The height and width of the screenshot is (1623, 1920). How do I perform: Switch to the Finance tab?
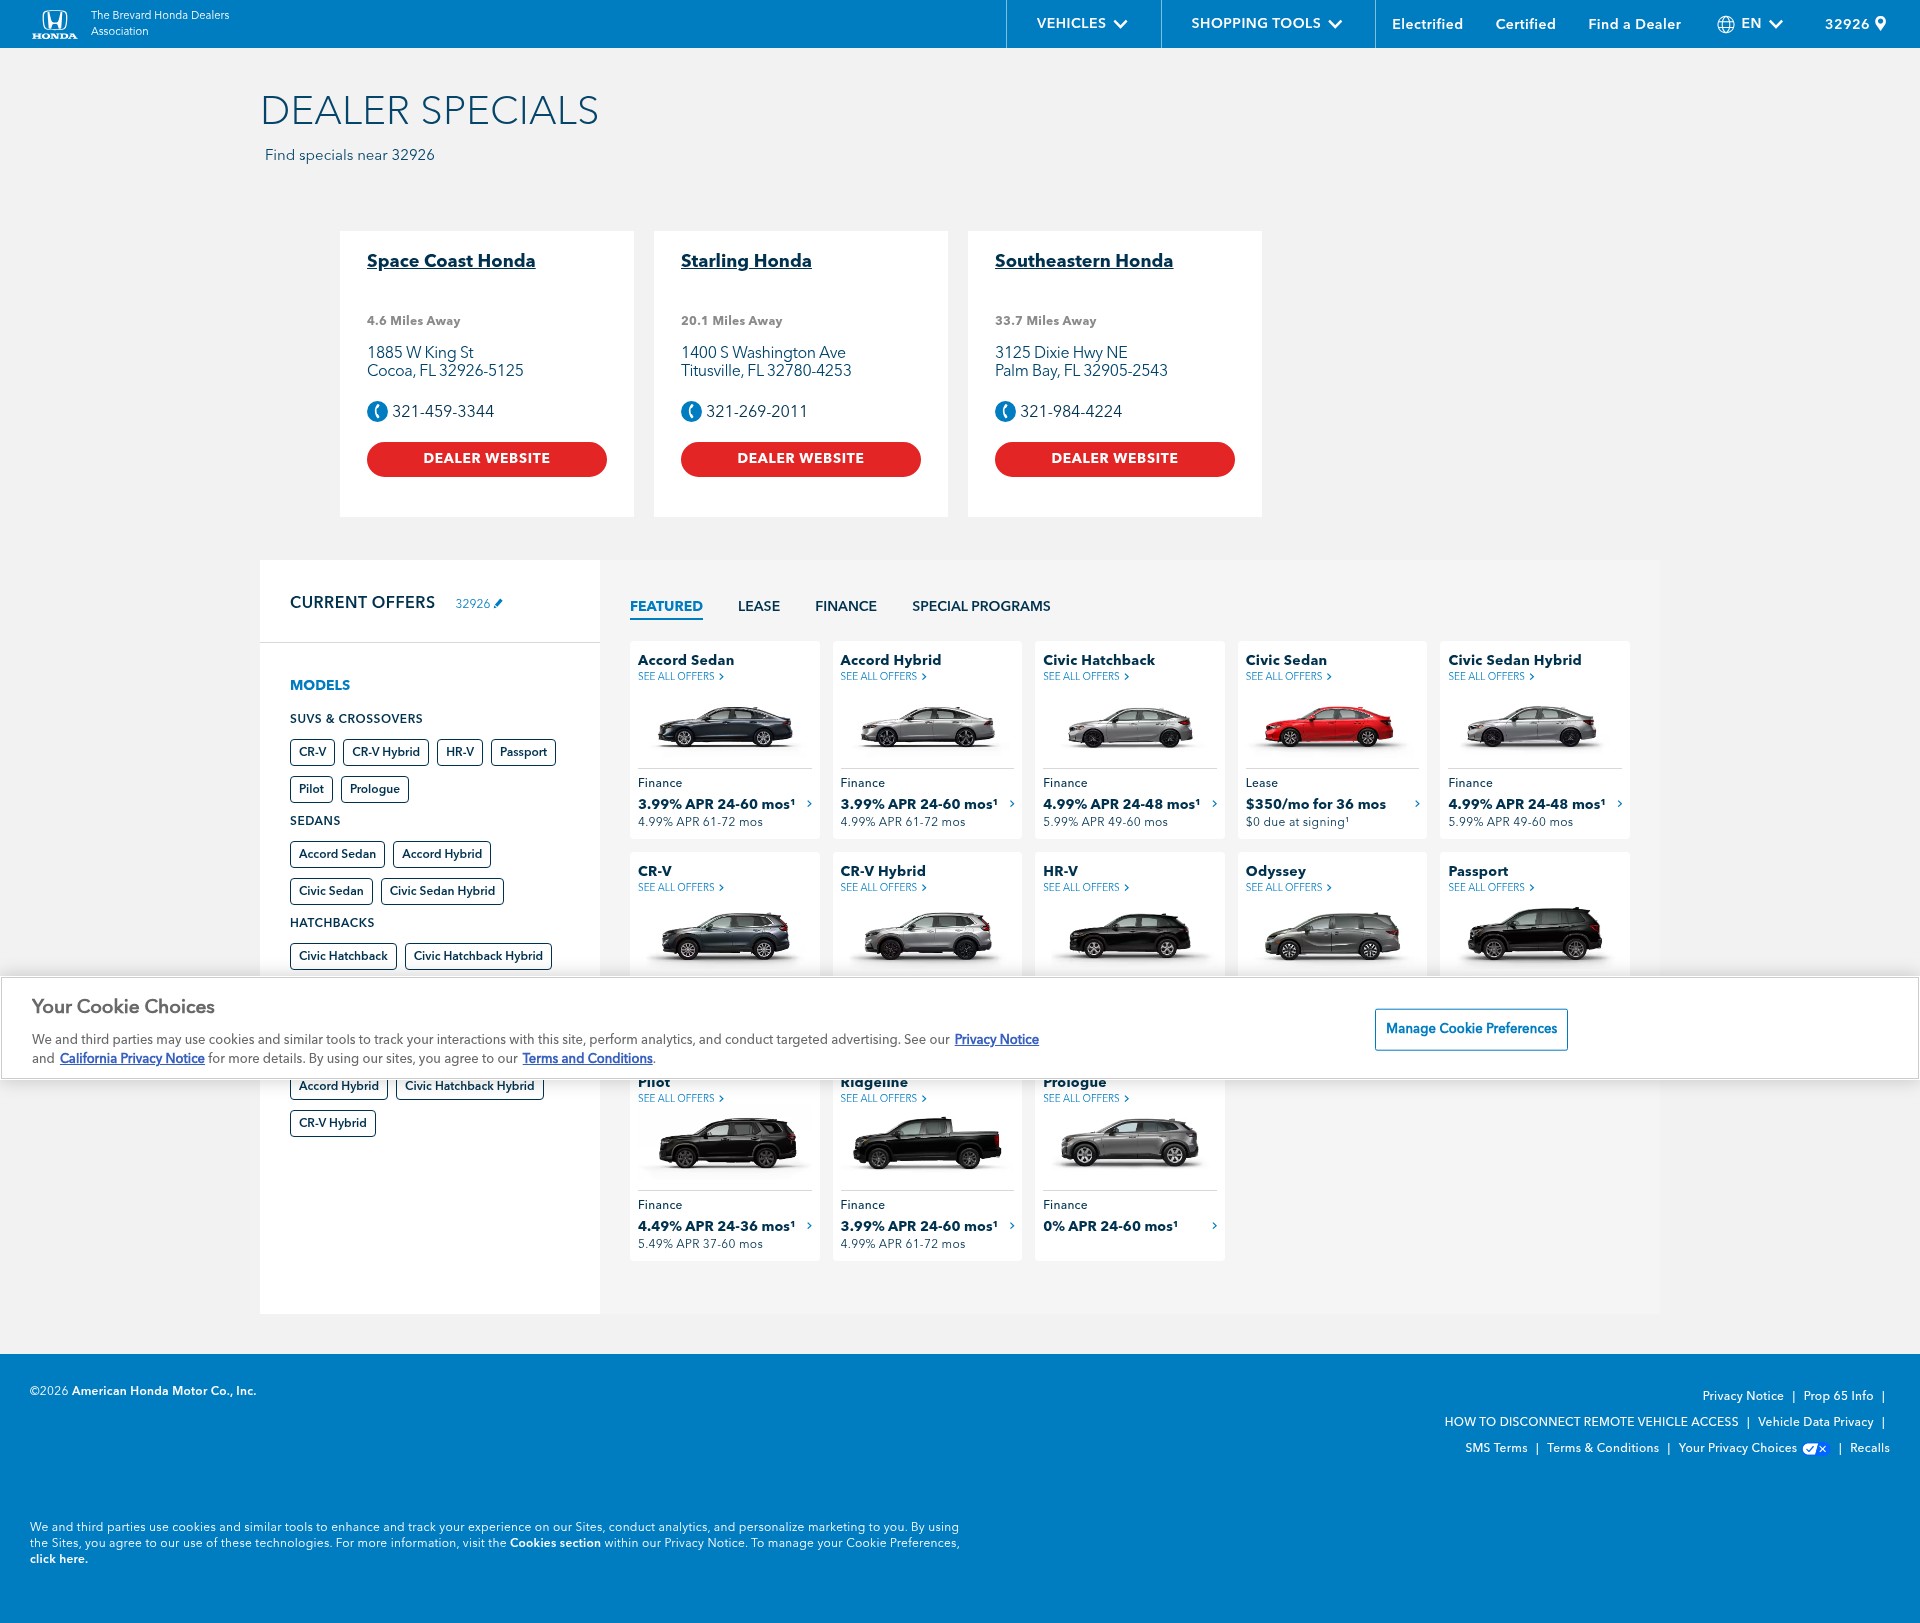click(846, 606)
